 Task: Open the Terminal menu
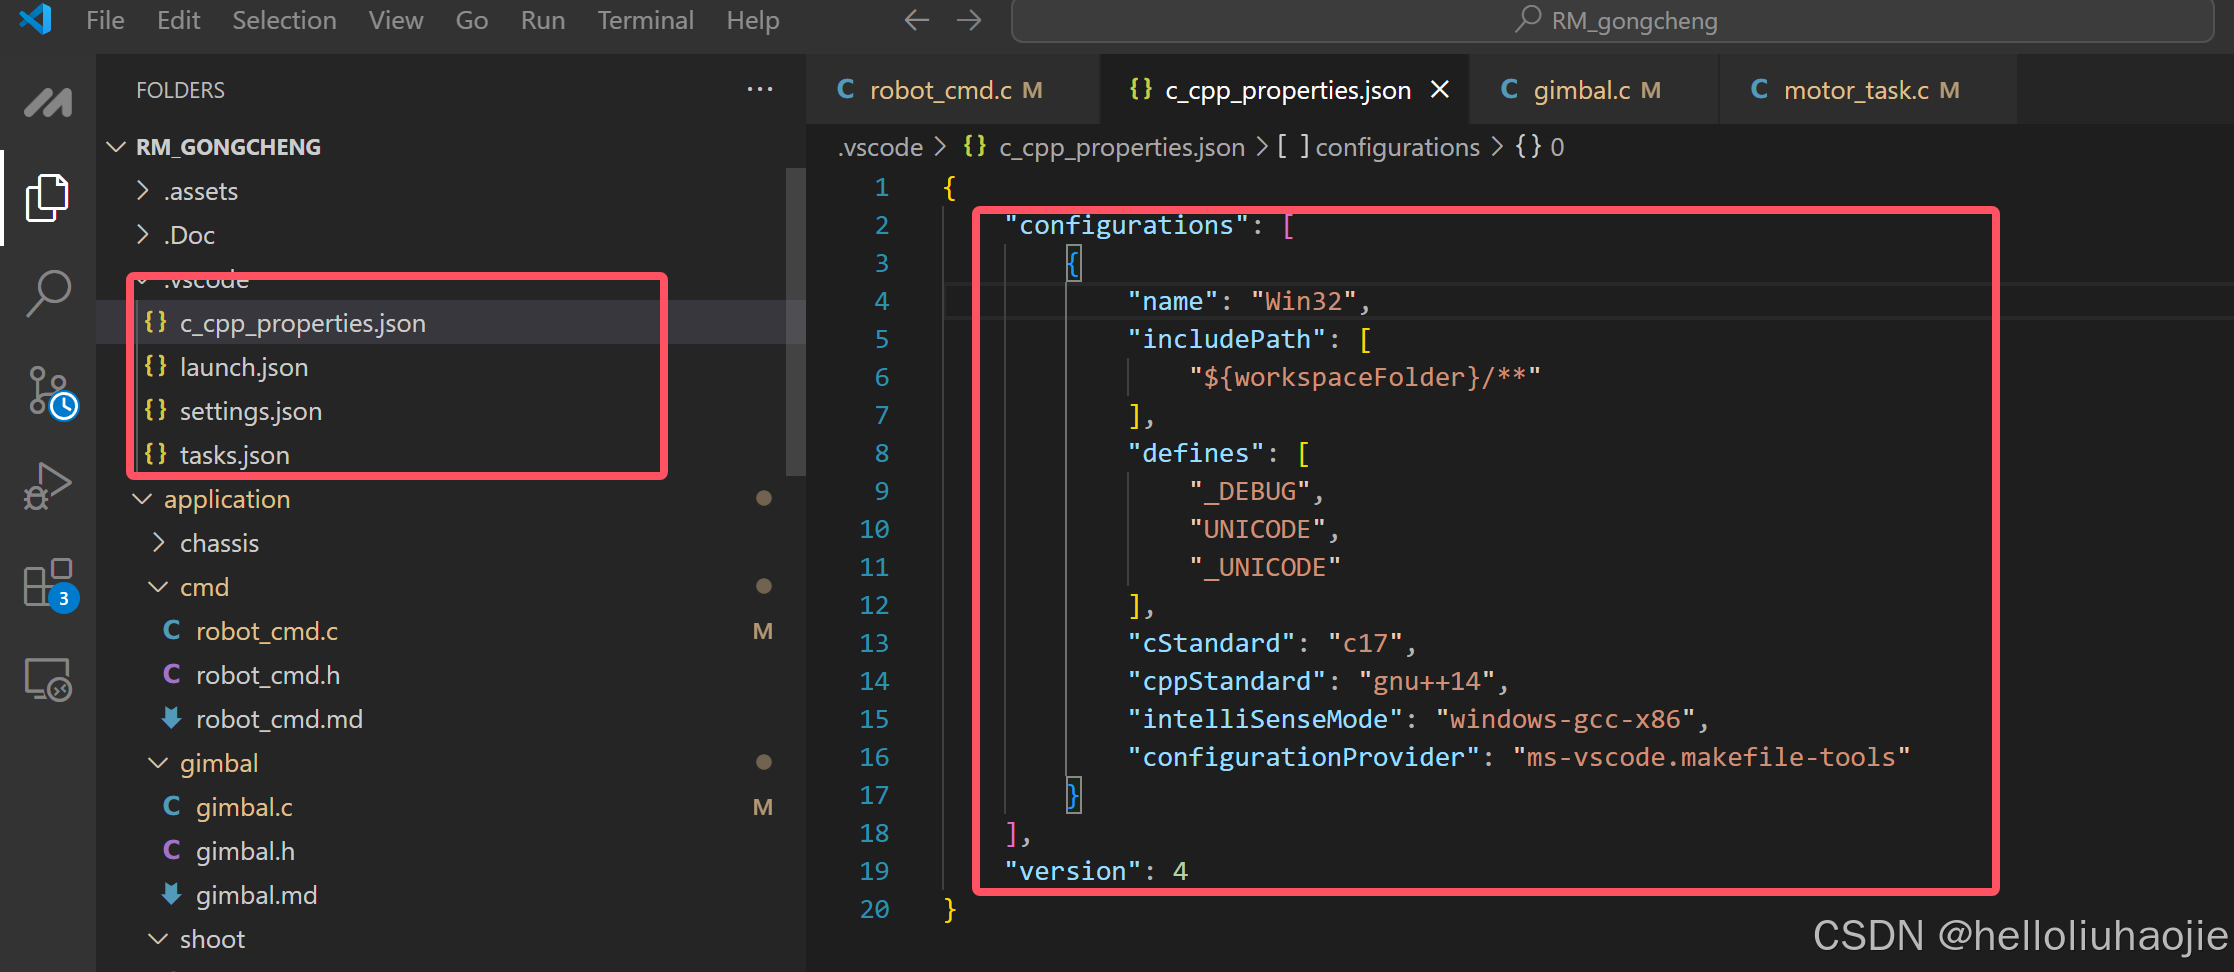click(645, 19)
